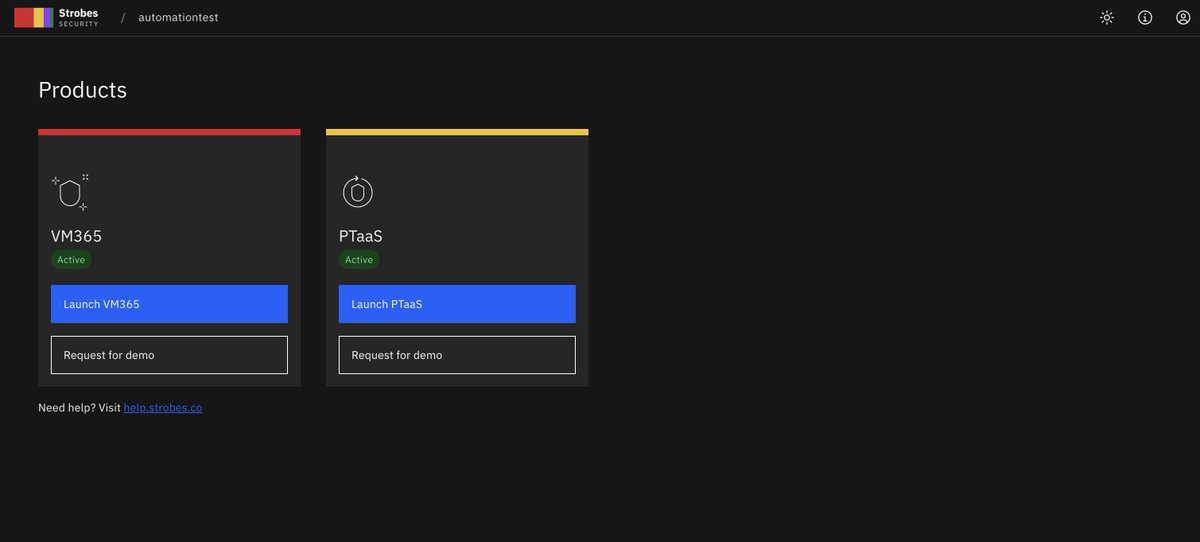Toggle the light theme sun icon
The width and height of the screenshot is (1200, 542).
pos(1107,17)
